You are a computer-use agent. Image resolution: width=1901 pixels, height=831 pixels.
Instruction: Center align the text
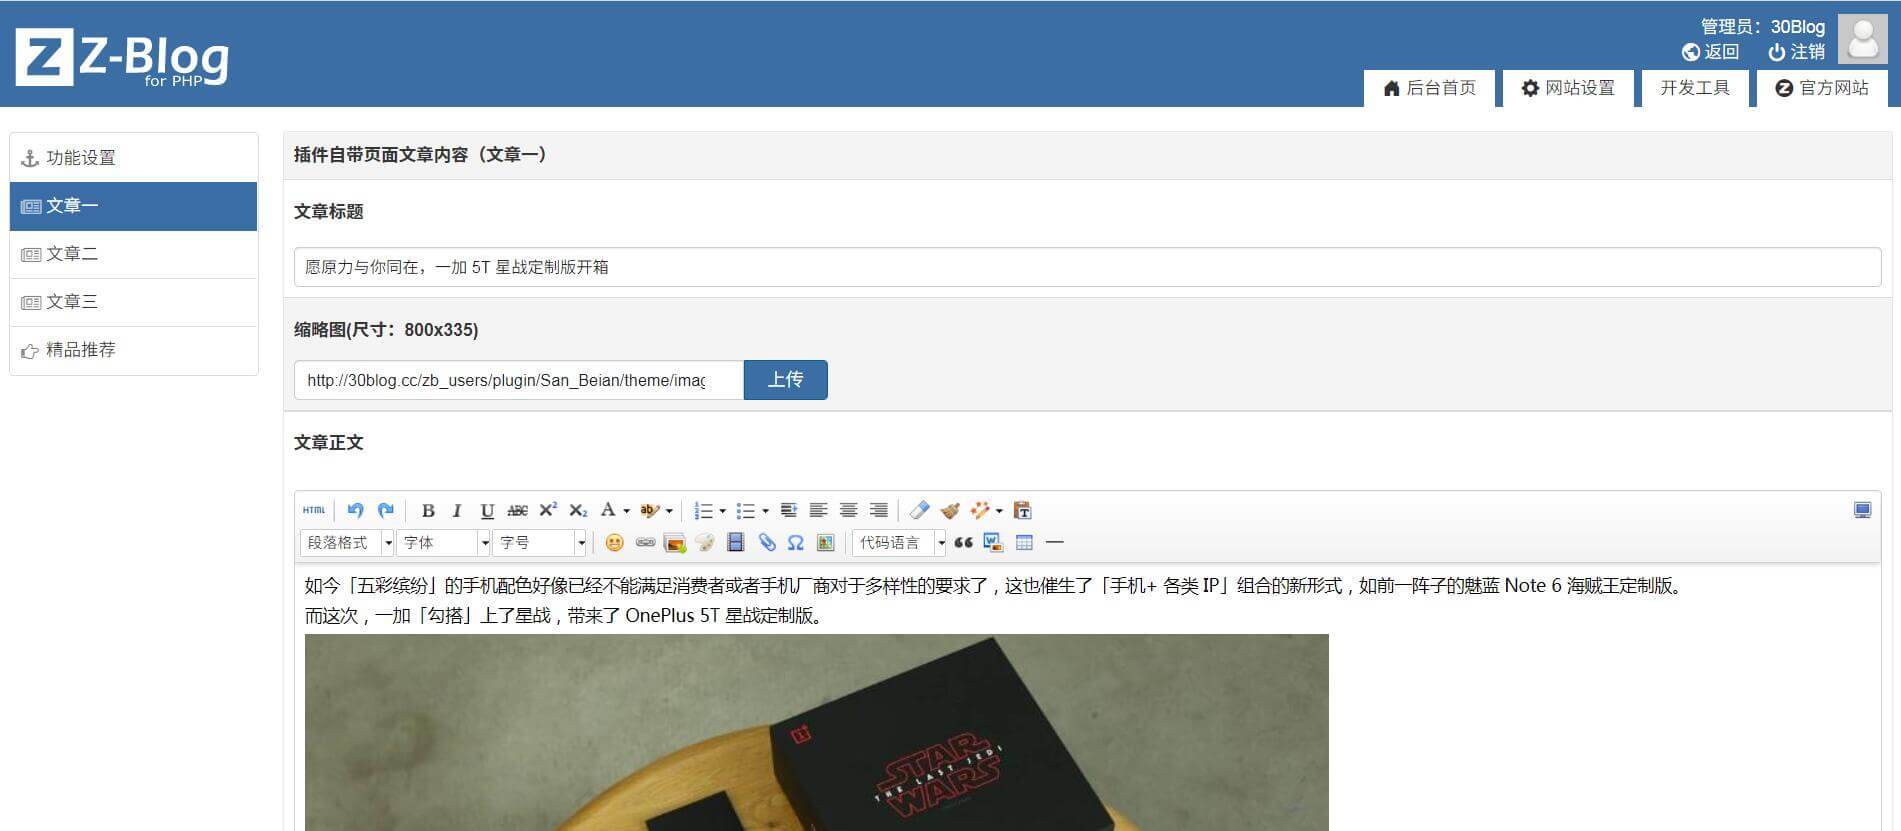pos(849,510)
